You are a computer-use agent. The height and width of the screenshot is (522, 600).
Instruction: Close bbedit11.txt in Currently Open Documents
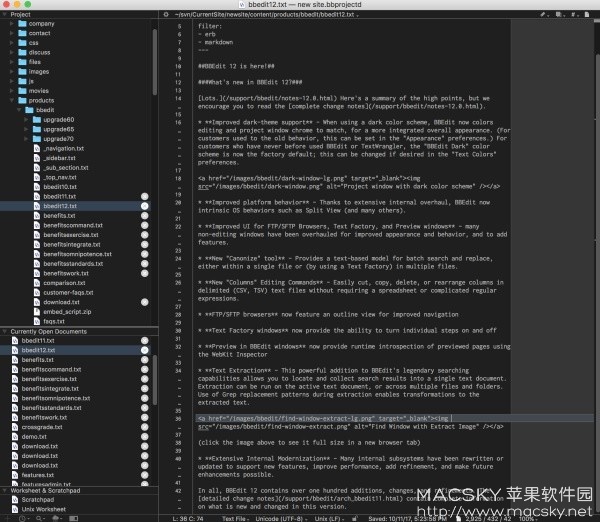point(145,341)
